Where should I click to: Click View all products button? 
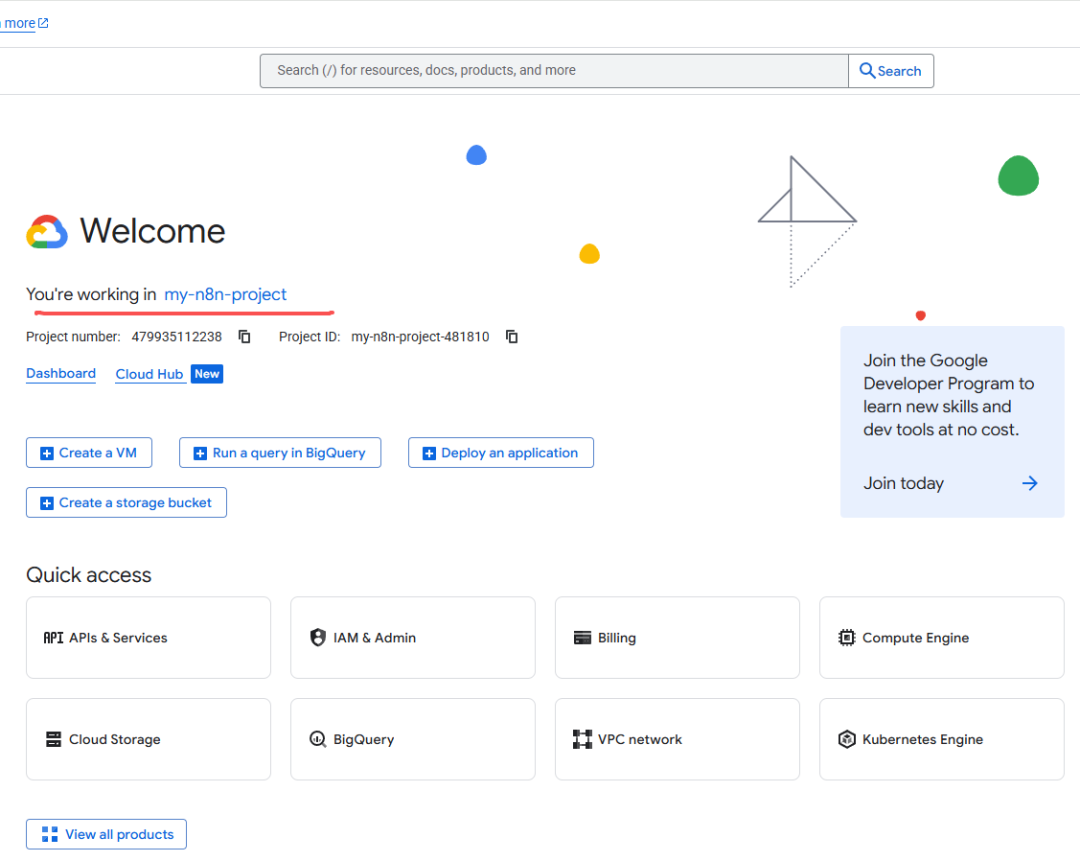(106, 835)
